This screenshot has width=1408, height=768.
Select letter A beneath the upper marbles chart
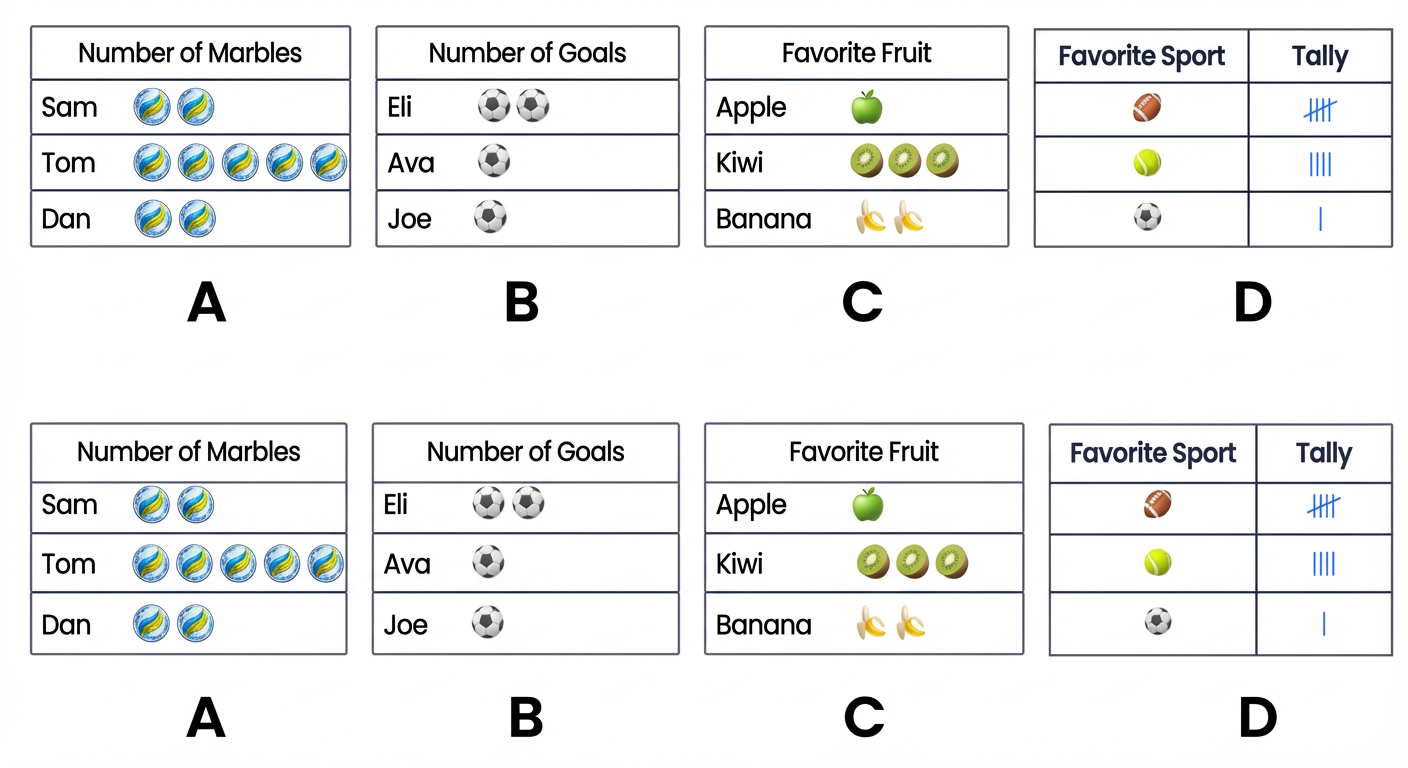coord(206,302)
